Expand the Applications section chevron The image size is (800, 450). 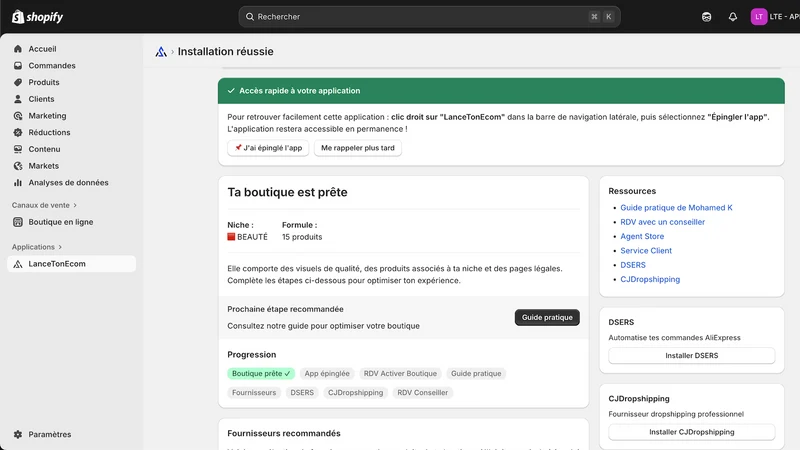click(x=60, y=247)
